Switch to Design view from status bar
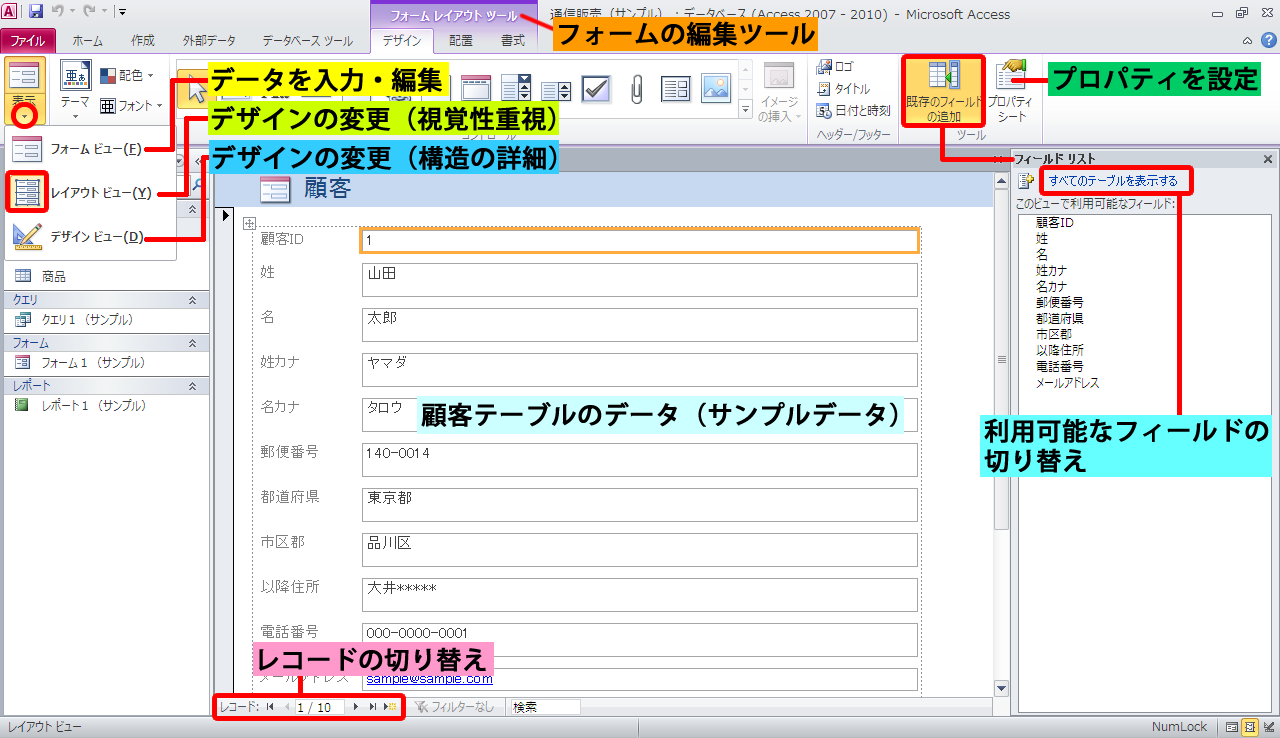The width and height of the screenshot is (1280, 738). pyautogui.click(x=1267, y=728)
